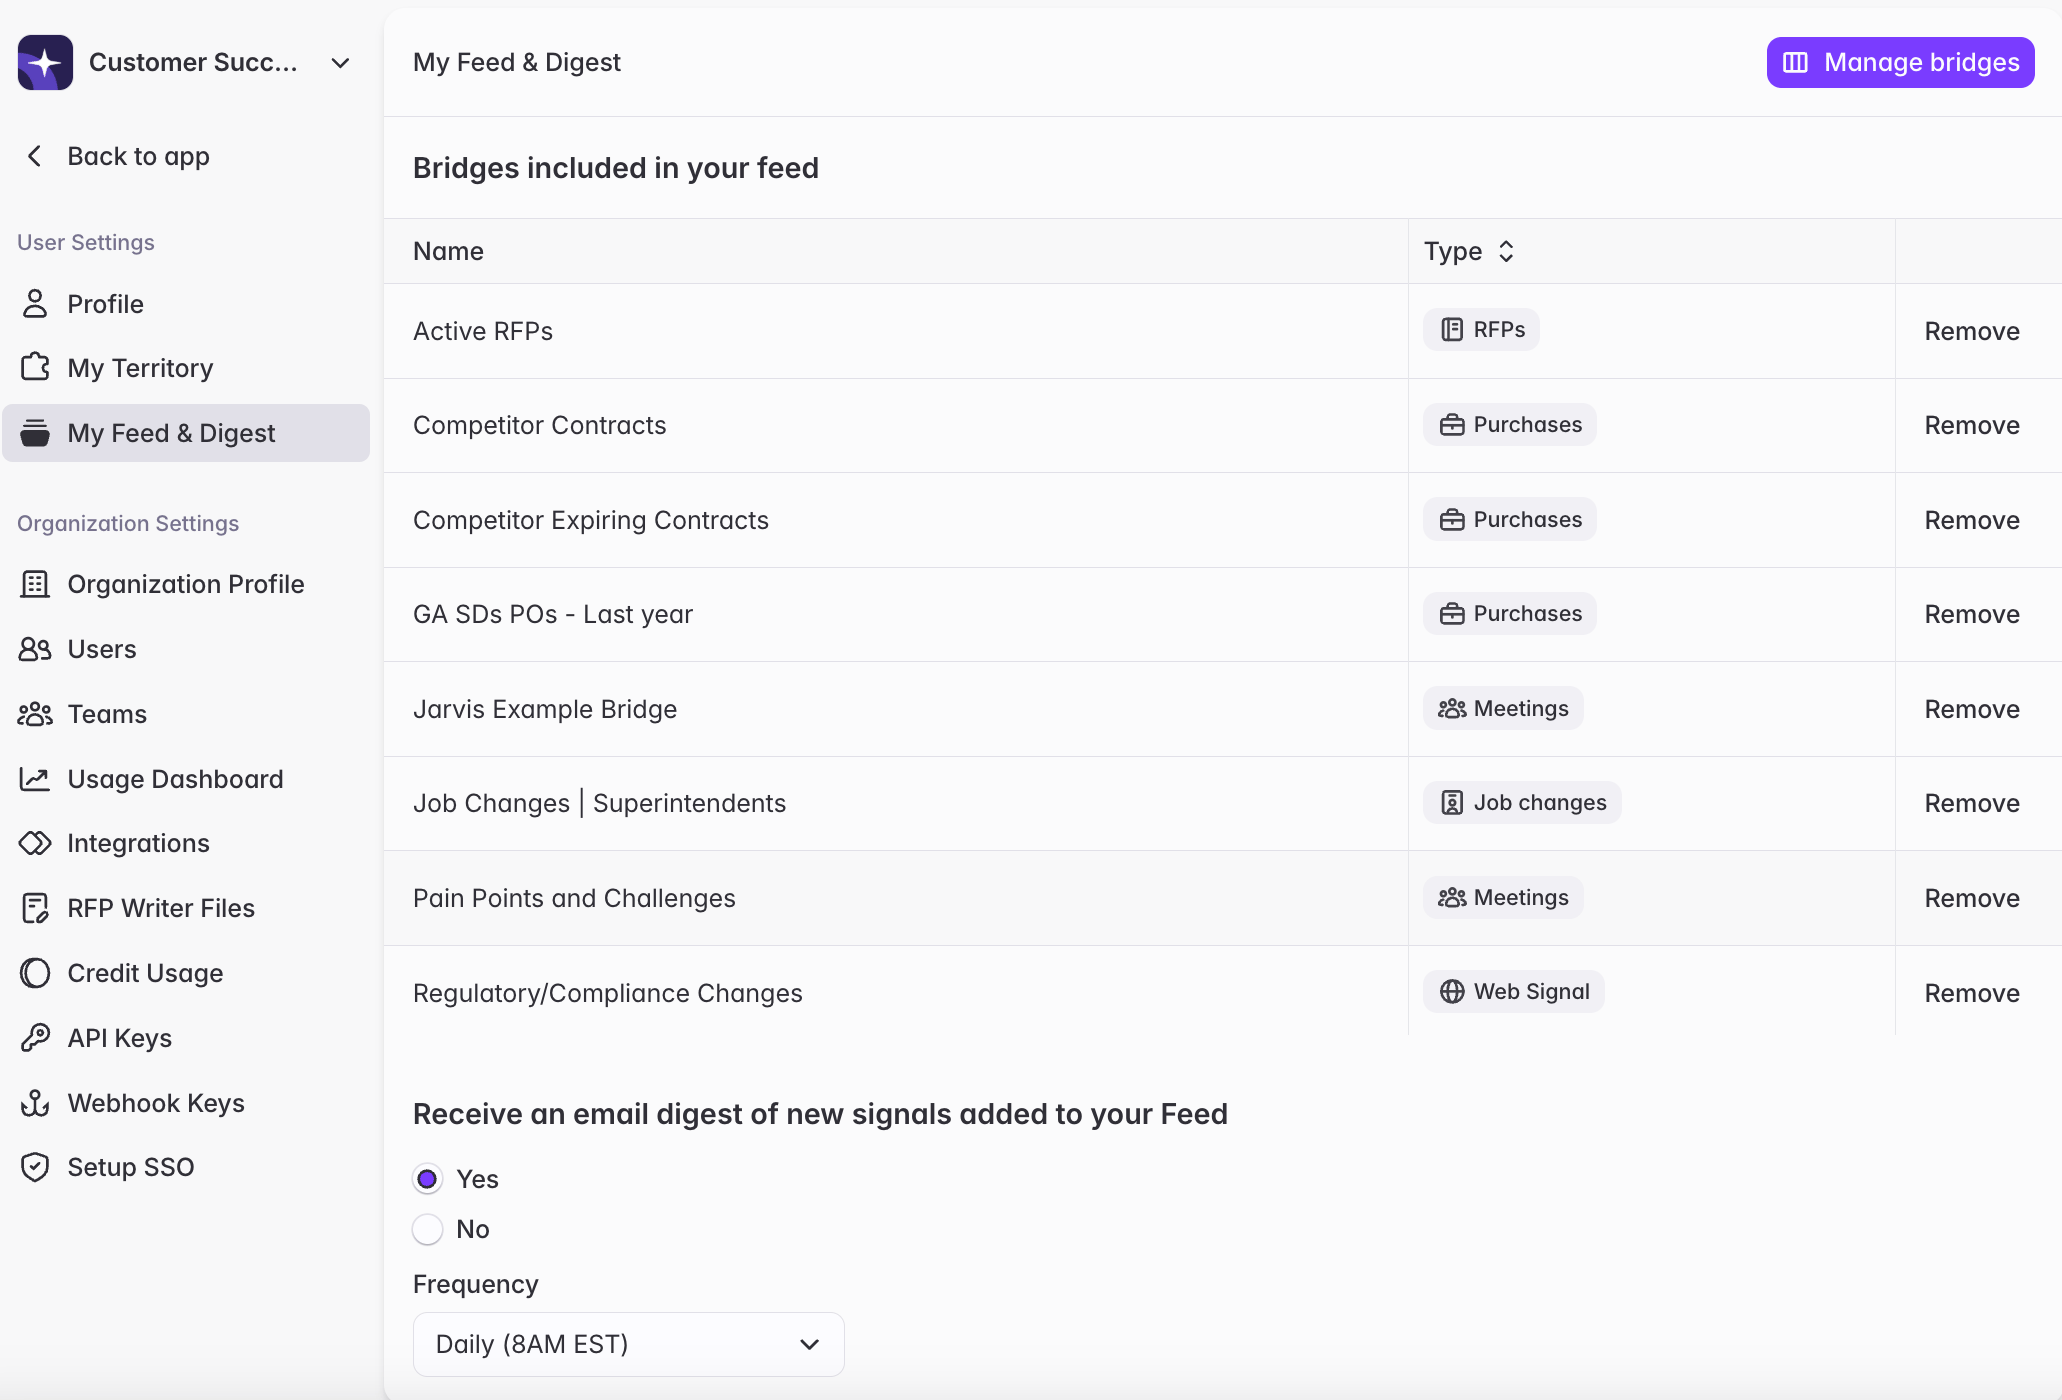Open the Webhook Keys page

click(x=186, y=1103)
